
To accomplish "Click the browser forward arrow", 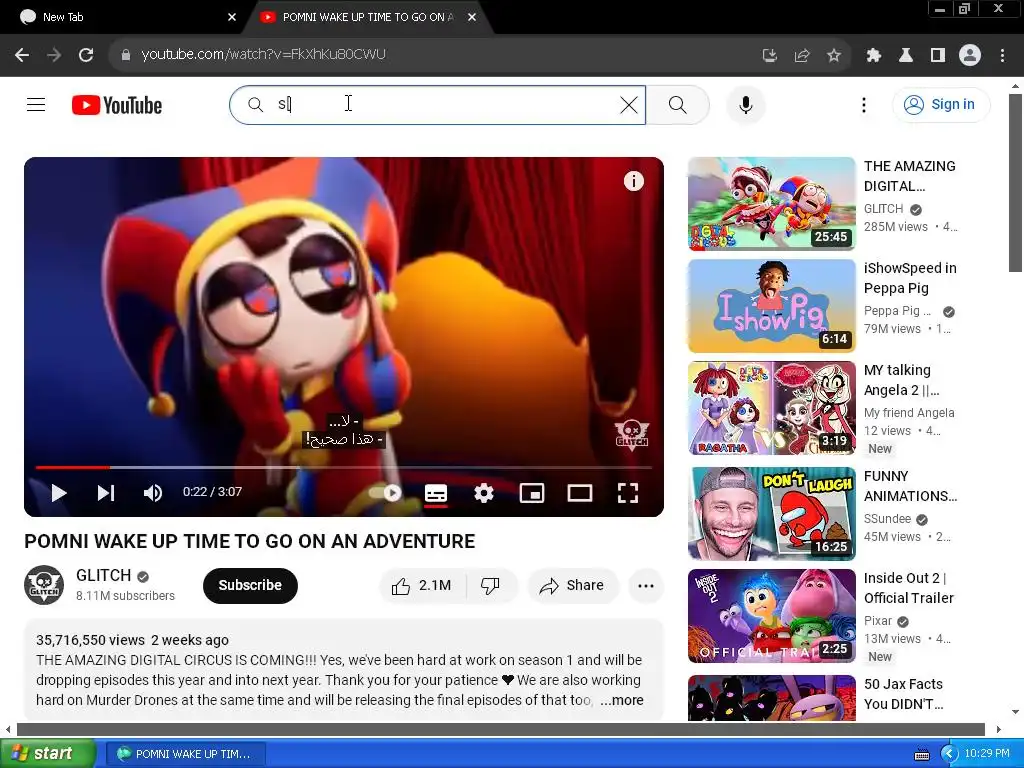I will 54,56.
